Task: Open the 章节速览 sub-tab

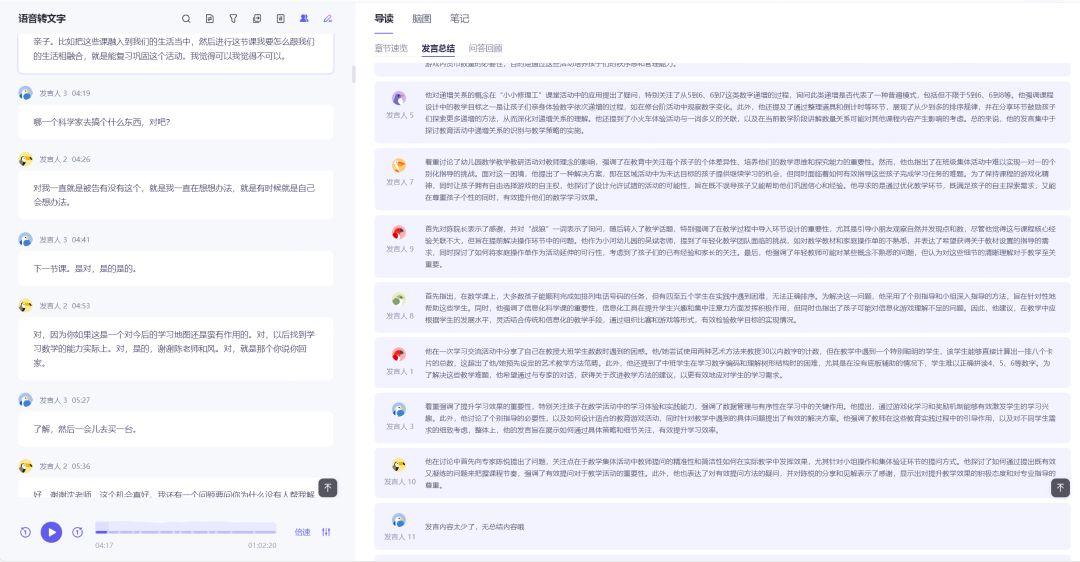Action: tap(391, 48)
